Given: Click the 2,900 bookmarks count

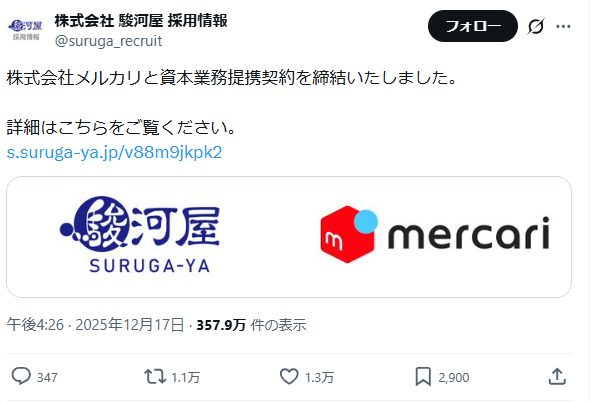Looking at the screenshot, I should (x=454, y=378).
